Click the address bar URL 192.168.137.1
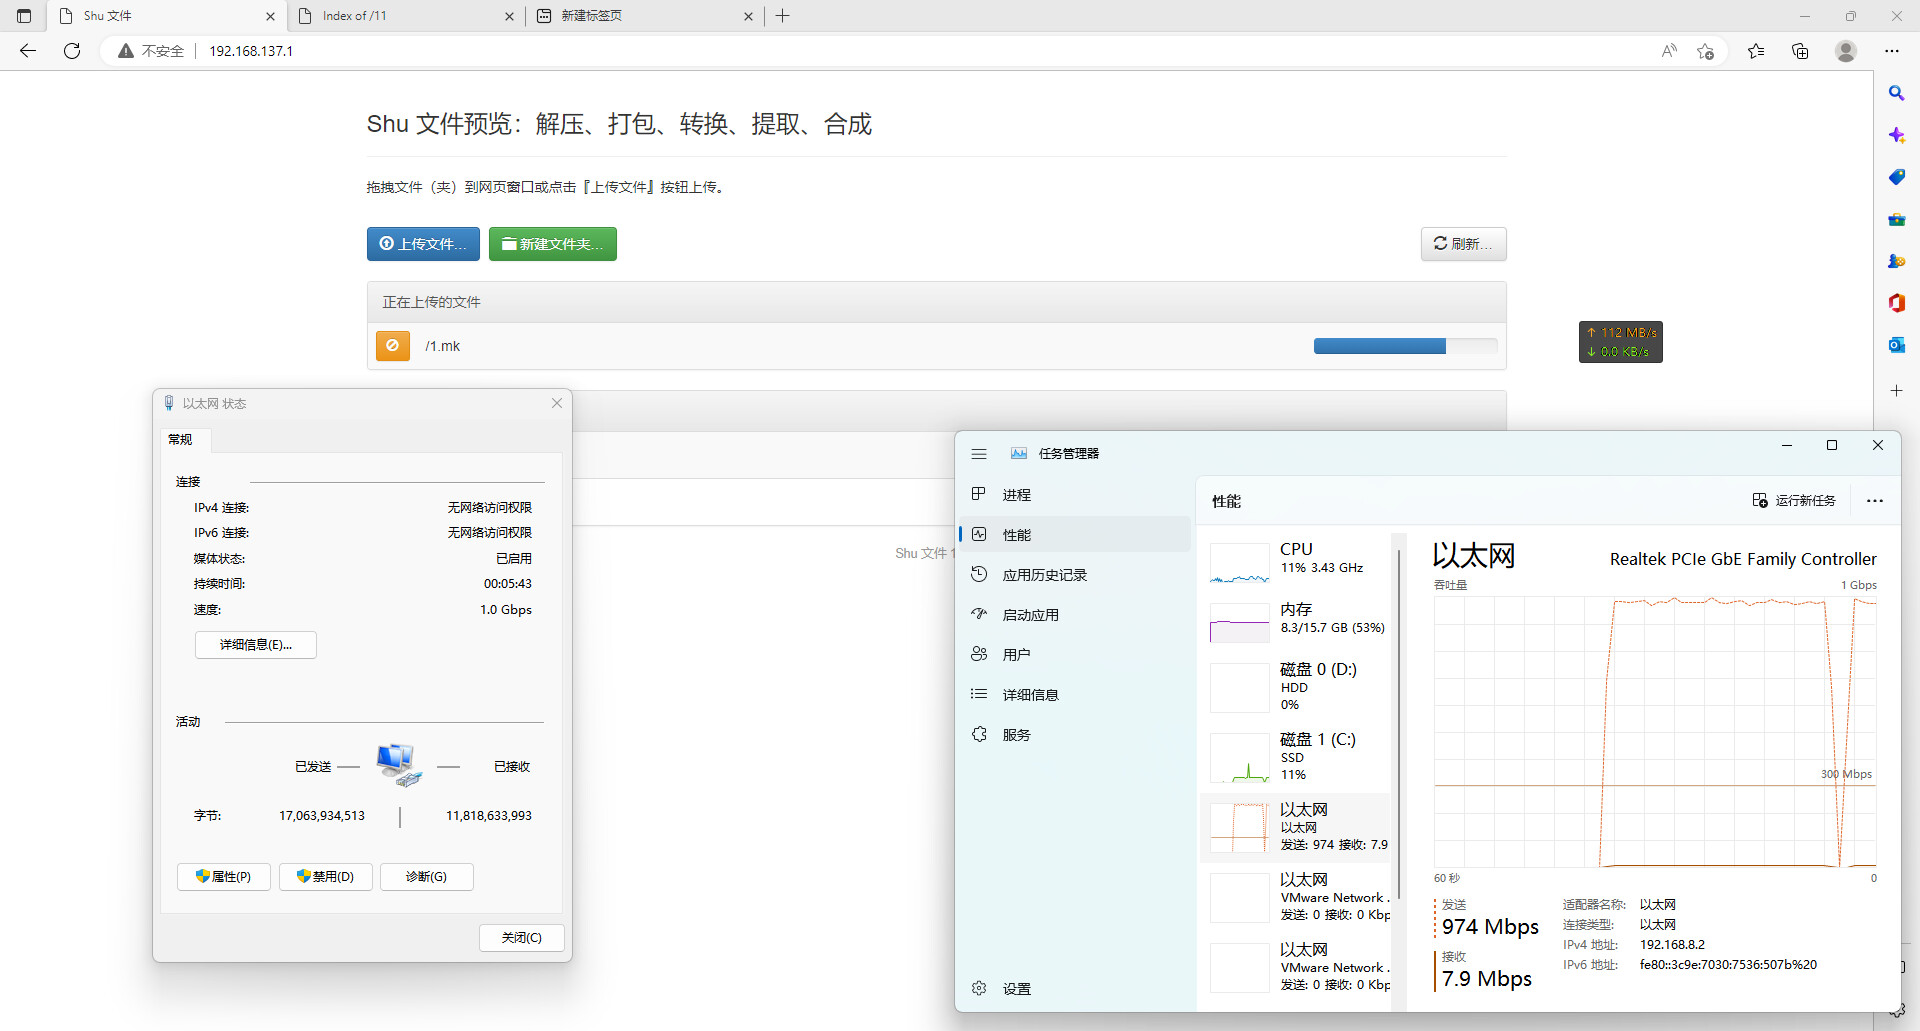1920x1031 pixels. (x=251, y=51)
